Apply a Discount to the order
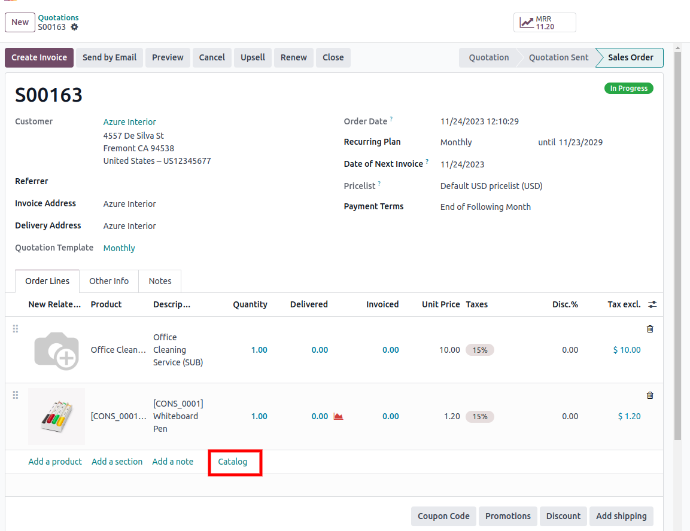Screen dimensions: 690x531 pyautogui.click(x=563, y=516)
